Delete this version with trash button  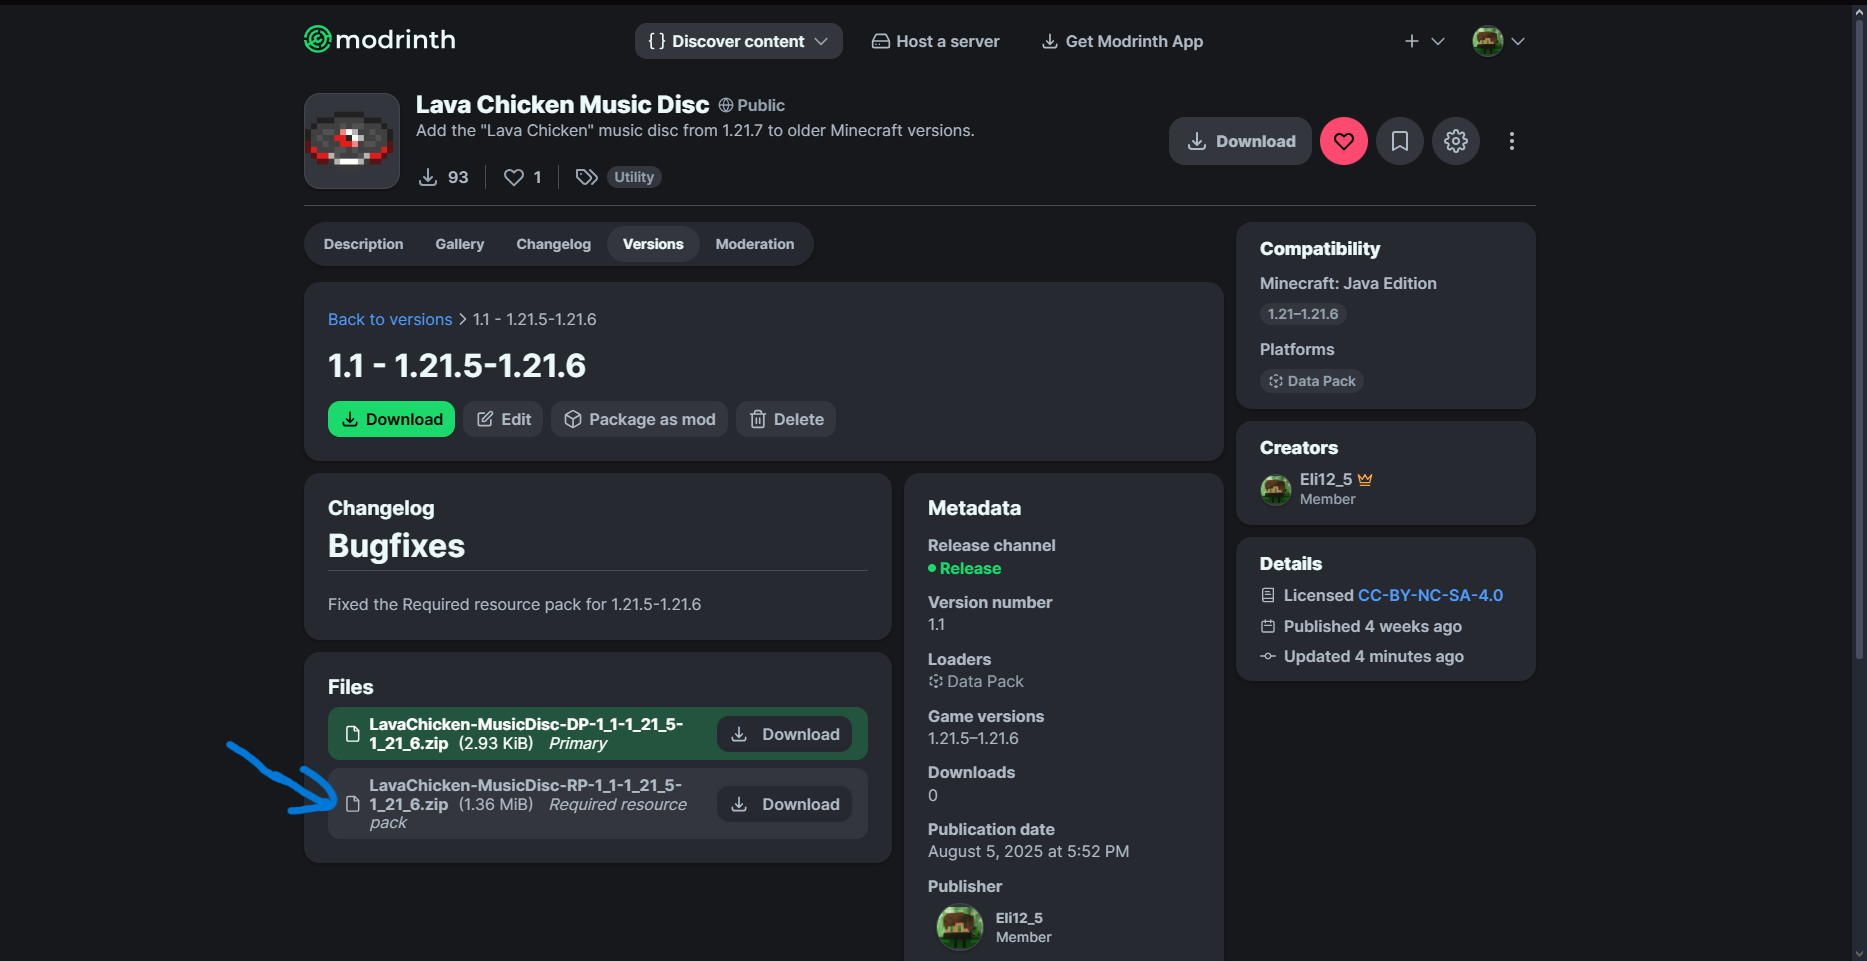click(786, 419)
